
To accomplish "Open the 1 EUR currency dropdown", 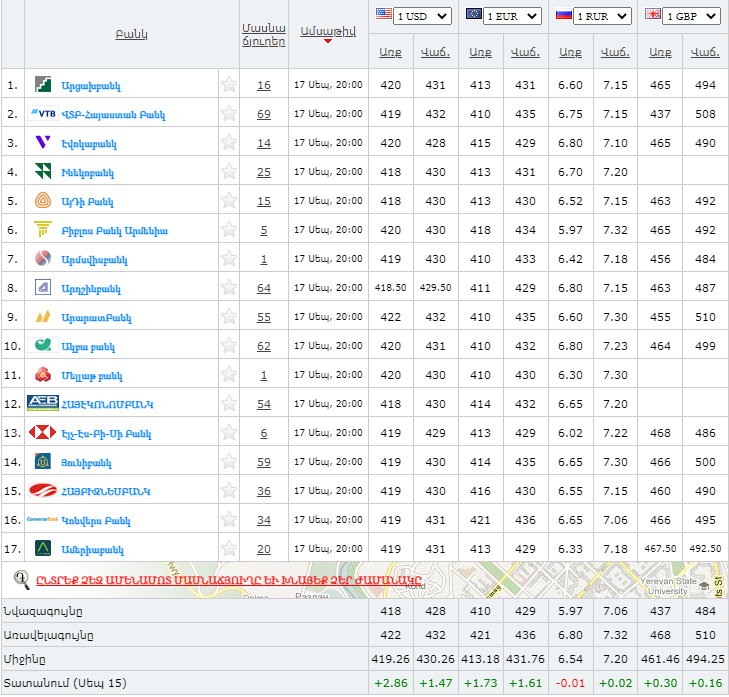I will pos(512,16).
